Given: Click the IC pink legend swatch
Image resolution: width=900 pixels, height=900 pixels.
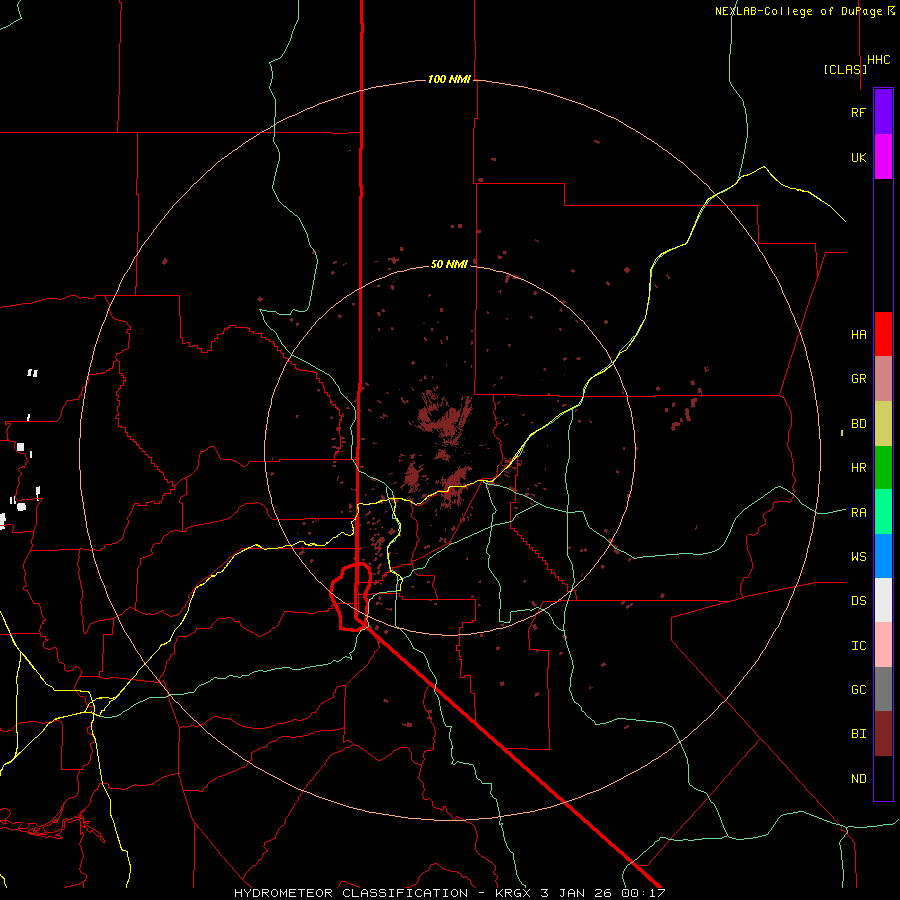Looking at the screenshot, I should coord(883,645).
